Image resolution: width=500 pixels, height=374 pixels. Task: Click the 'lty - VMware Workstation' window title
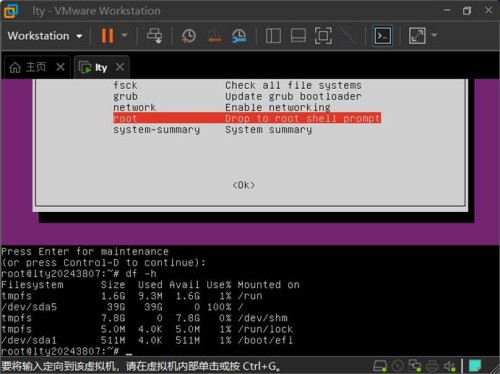point(96,11)
